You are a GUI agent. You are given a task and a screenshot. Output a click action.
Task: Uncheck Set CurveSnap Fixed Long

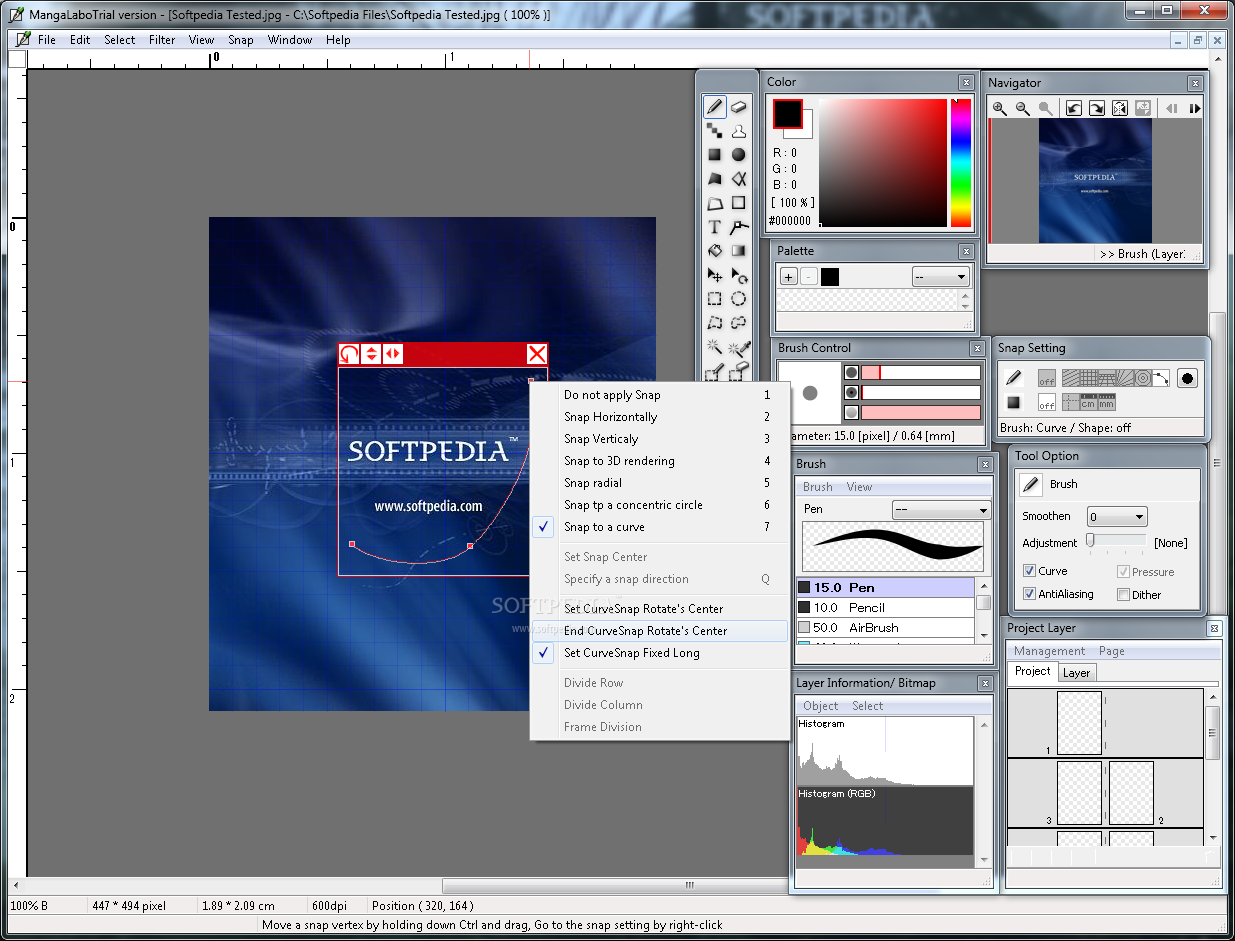pos(660,653)
